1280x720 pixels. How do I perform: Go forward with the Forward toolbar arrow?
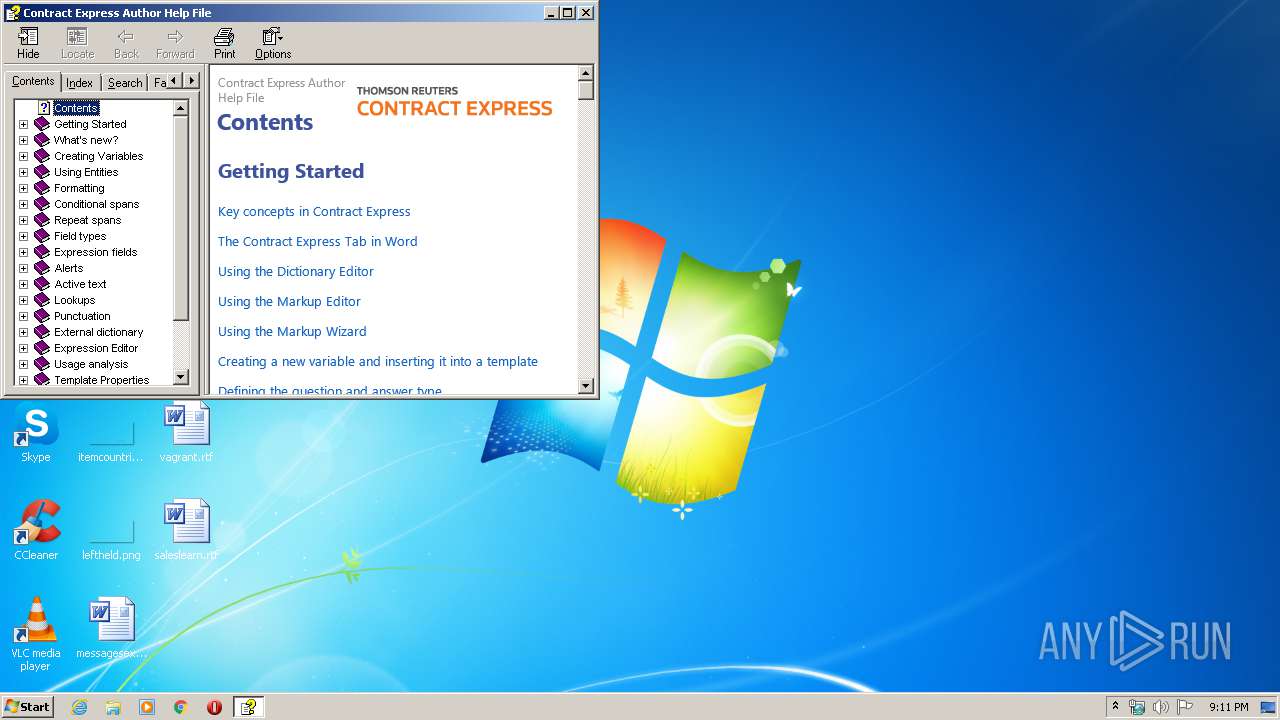[175, 43]
